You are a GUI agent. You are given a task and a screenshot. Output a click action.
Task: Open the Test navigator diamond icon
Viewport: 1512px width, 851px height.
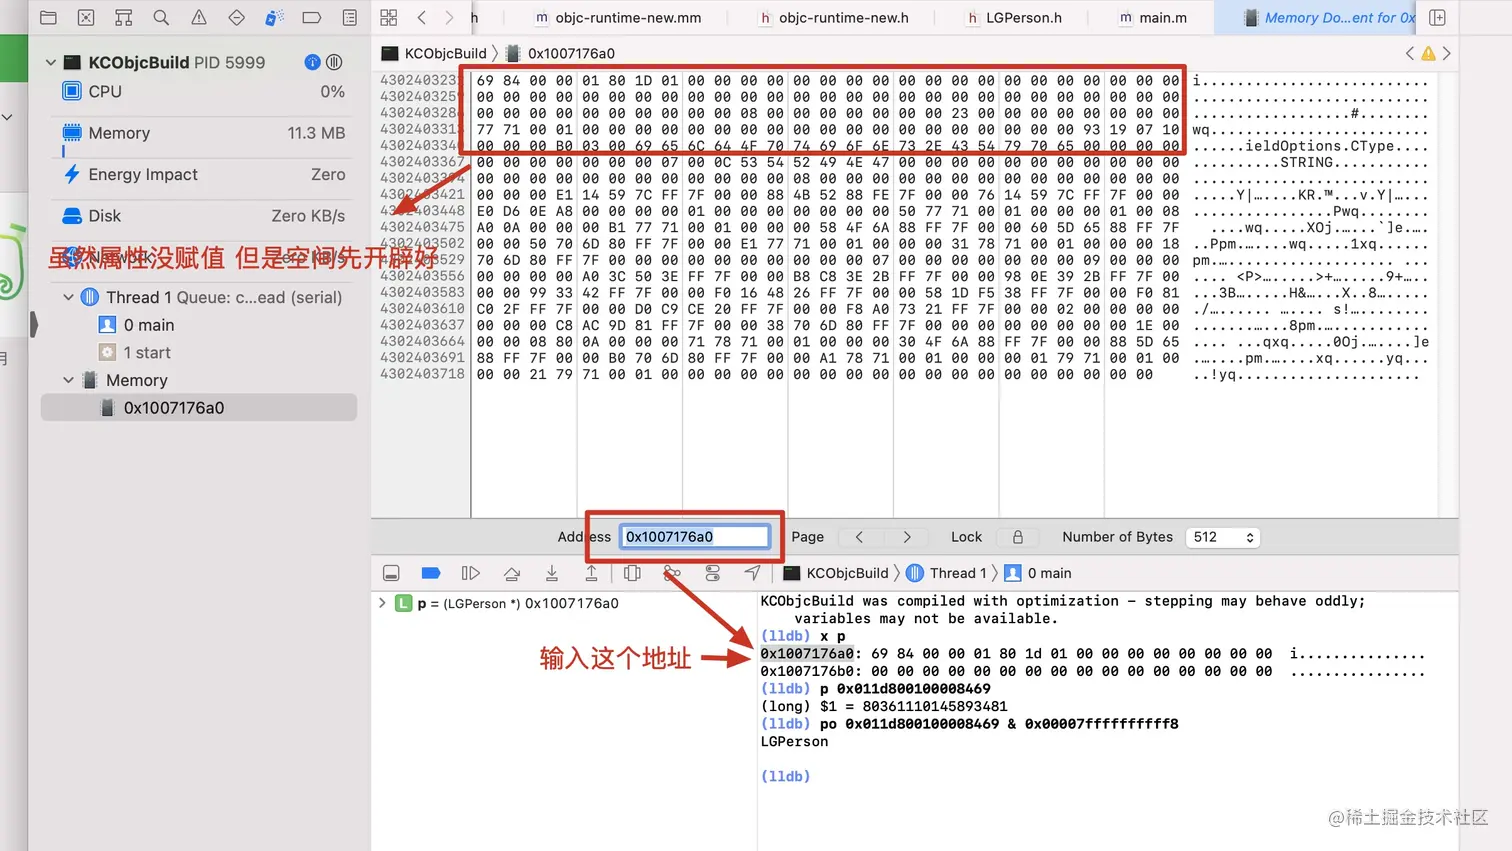click(237, 17)
